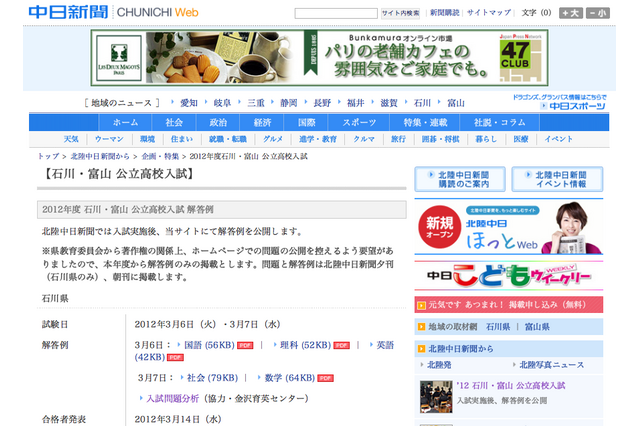The width and height of the screenshot is (640, 426).
Task: Click the exam news thumbnail photo
Action: (x=436, y=397)
